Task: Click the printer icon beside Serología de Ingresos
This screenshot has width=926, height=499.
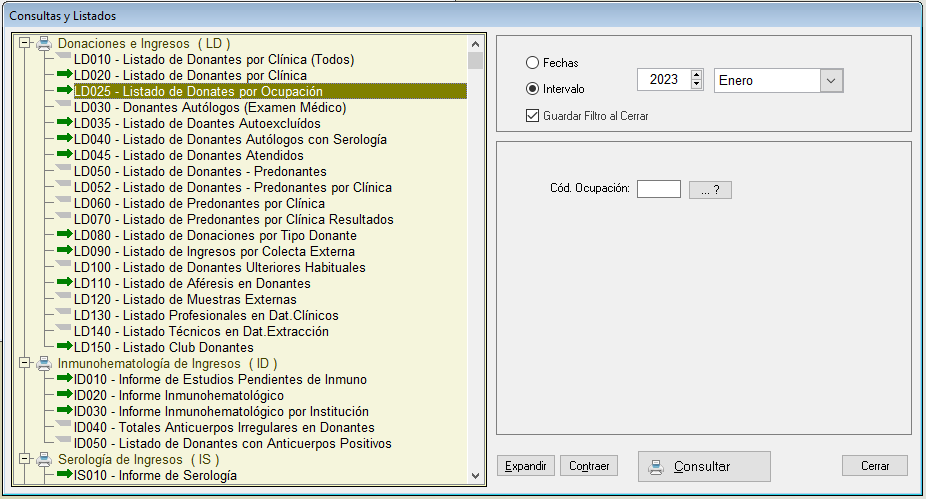Action: pyautogui.click(x=44, y=460)
